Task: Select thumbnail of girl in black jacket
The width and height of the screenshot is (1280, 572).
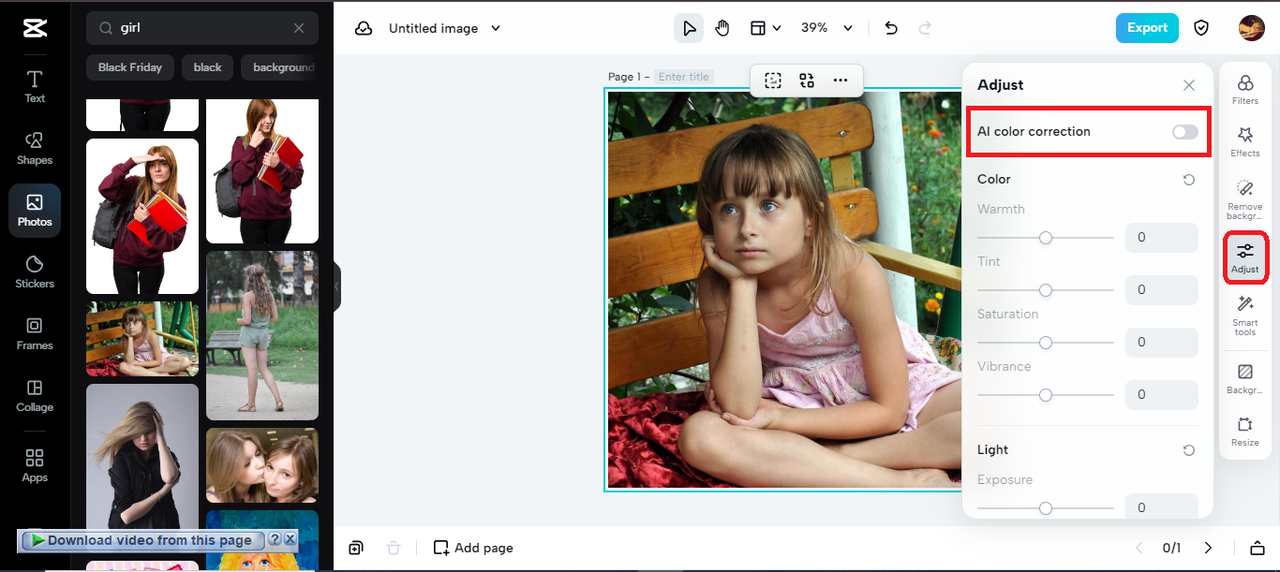Action: tap(142, 468)
